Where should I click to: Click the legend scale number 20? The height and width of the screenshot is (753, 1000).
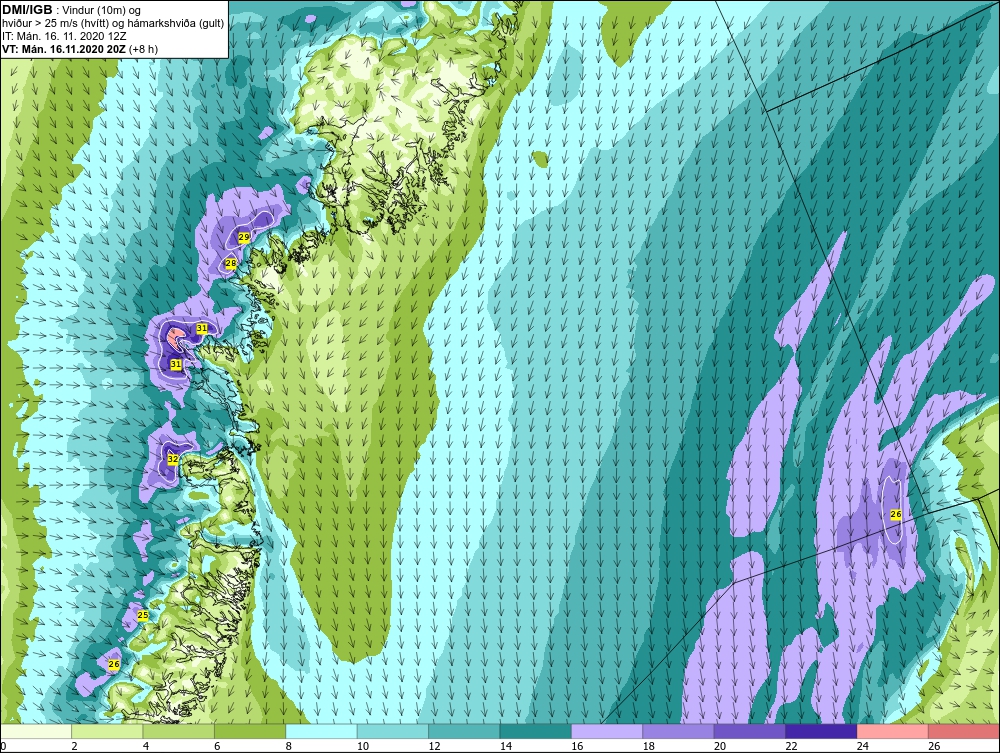pos(720,746)
